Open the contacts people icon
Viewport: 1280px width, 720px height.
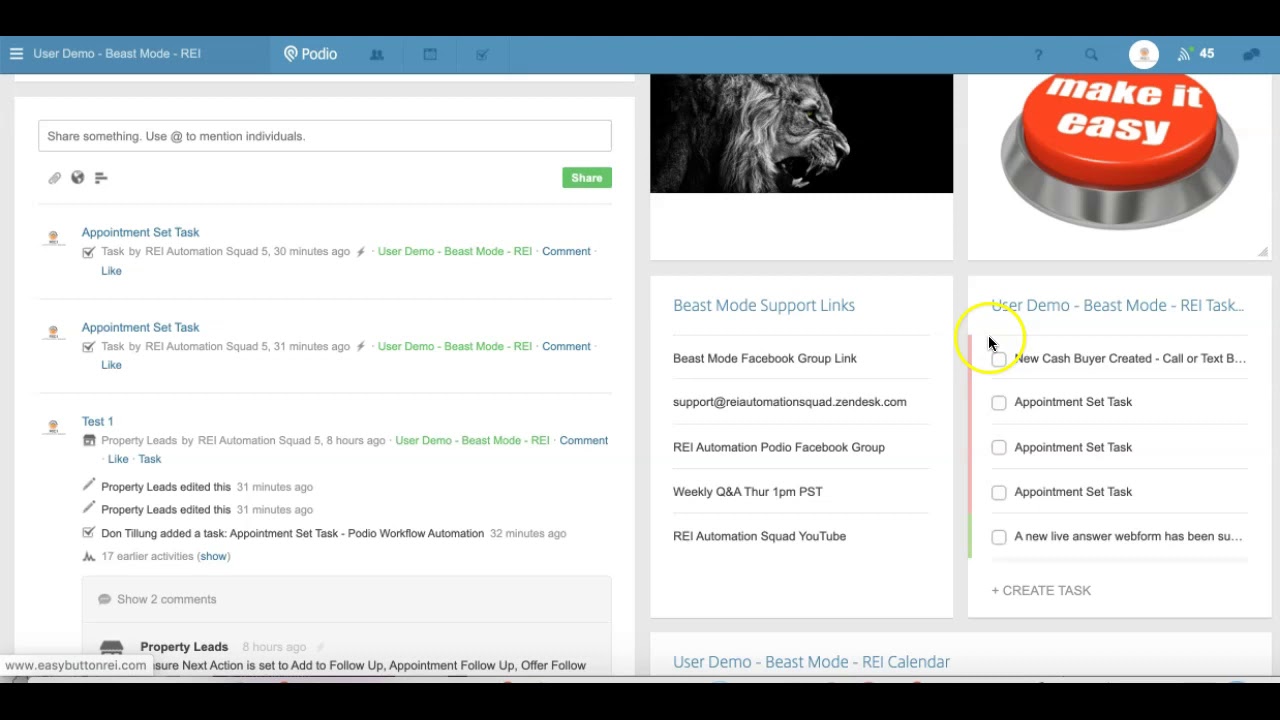377,55
